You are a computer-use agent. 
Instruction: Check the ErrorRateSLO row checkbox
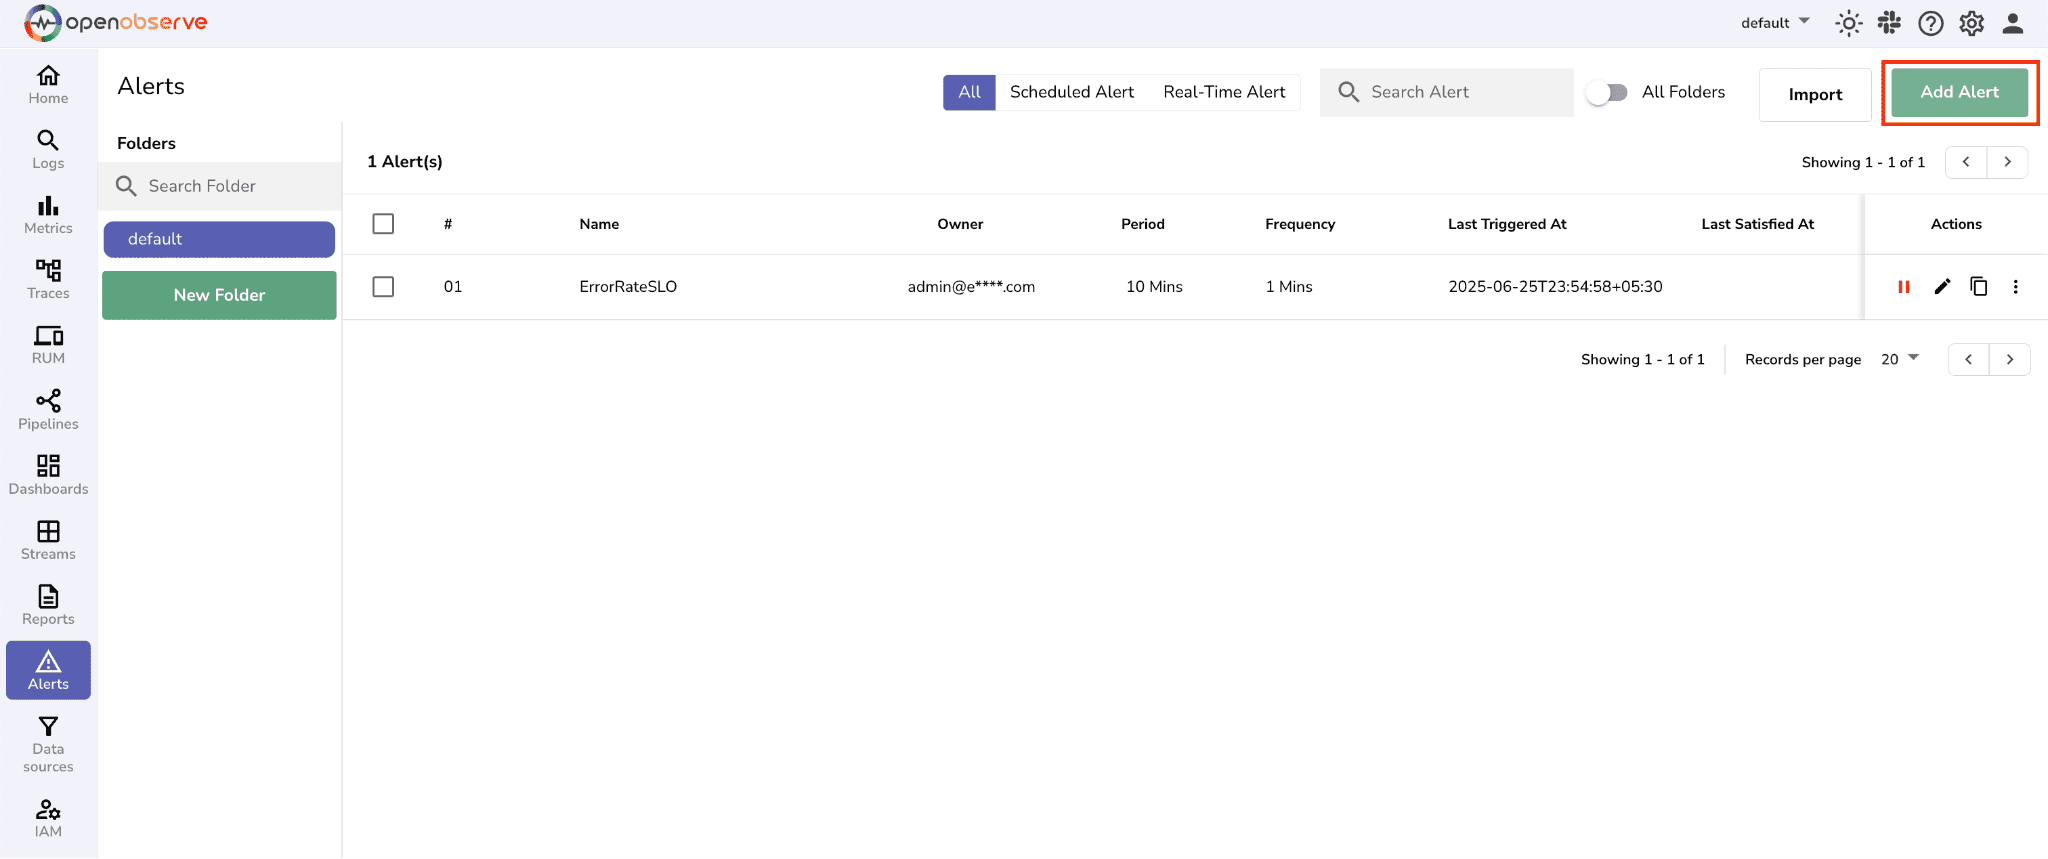383,287
